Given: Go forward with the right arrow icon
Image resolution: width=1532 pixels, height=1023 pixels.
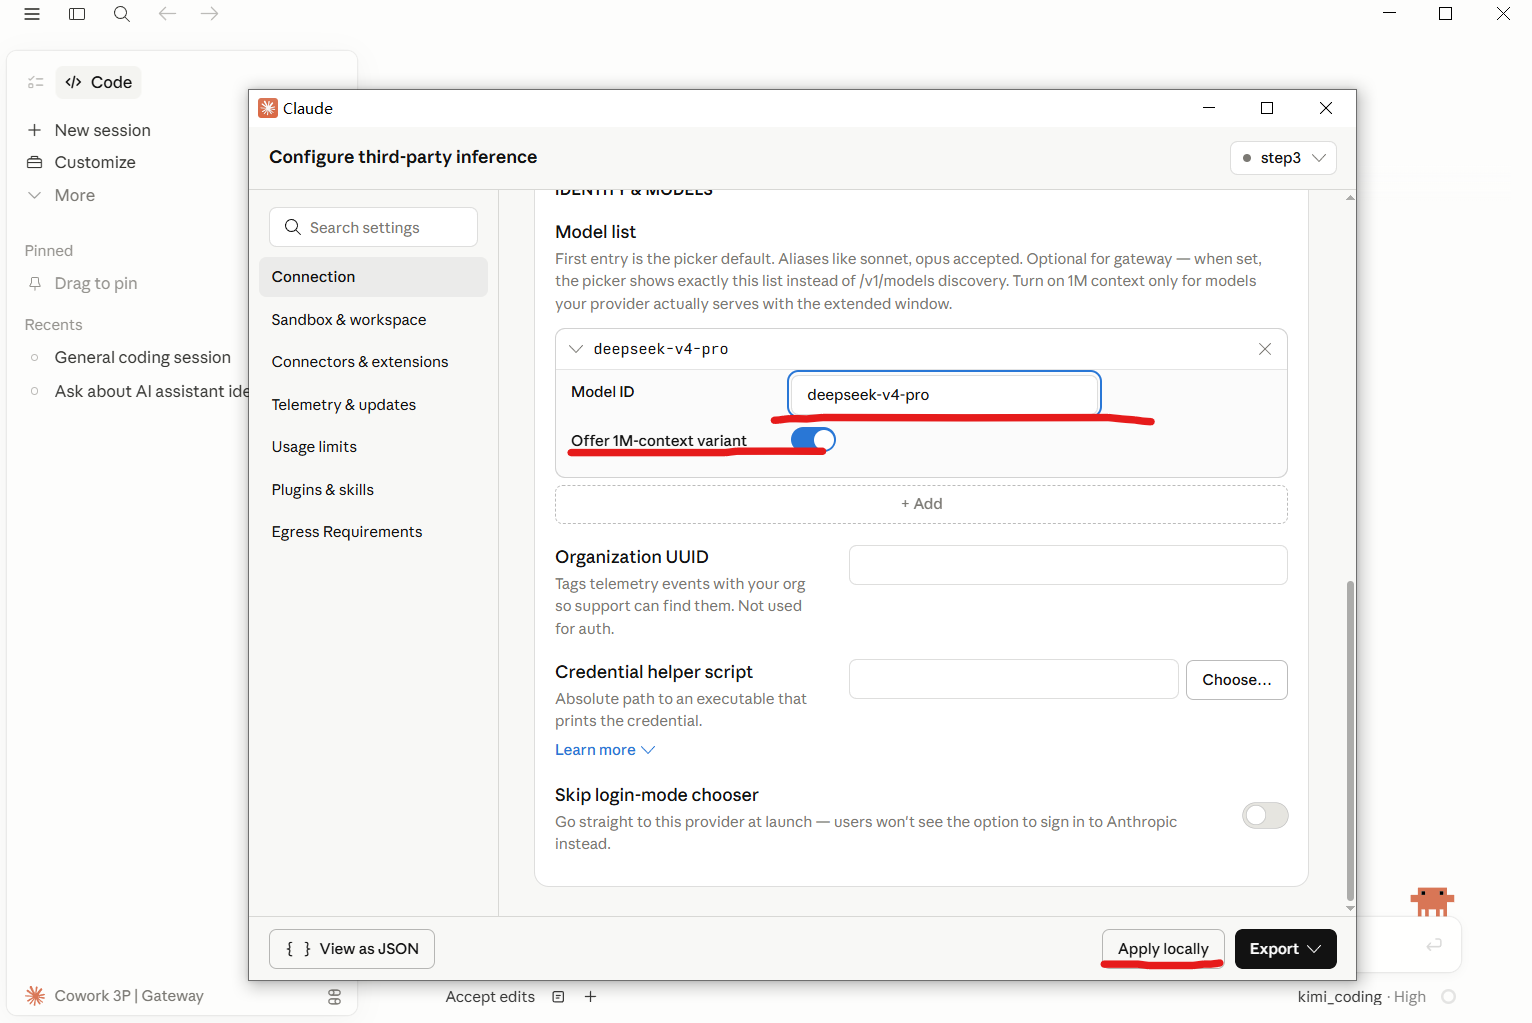Looking at the screenshot, I should [209, 14].
